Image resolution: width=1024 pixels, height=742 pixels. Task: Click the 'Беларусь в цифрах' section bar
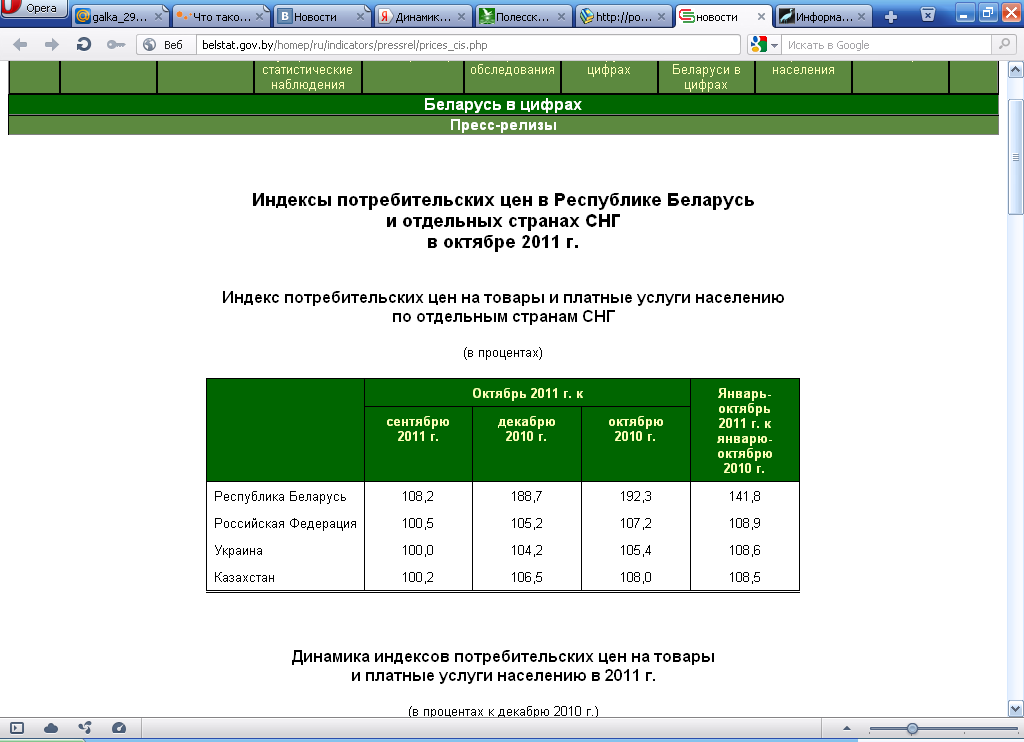click(503, 105)
